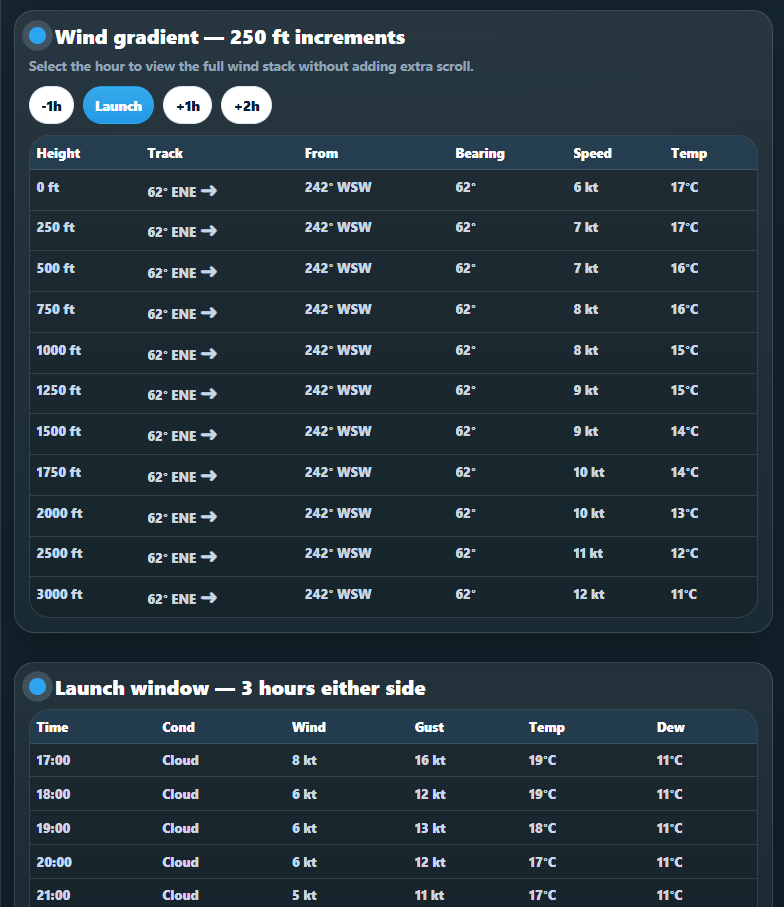Viewport: 784px width, 907px height.
Task: Click the track arrow in 1750 ft row
Action: 209,475
